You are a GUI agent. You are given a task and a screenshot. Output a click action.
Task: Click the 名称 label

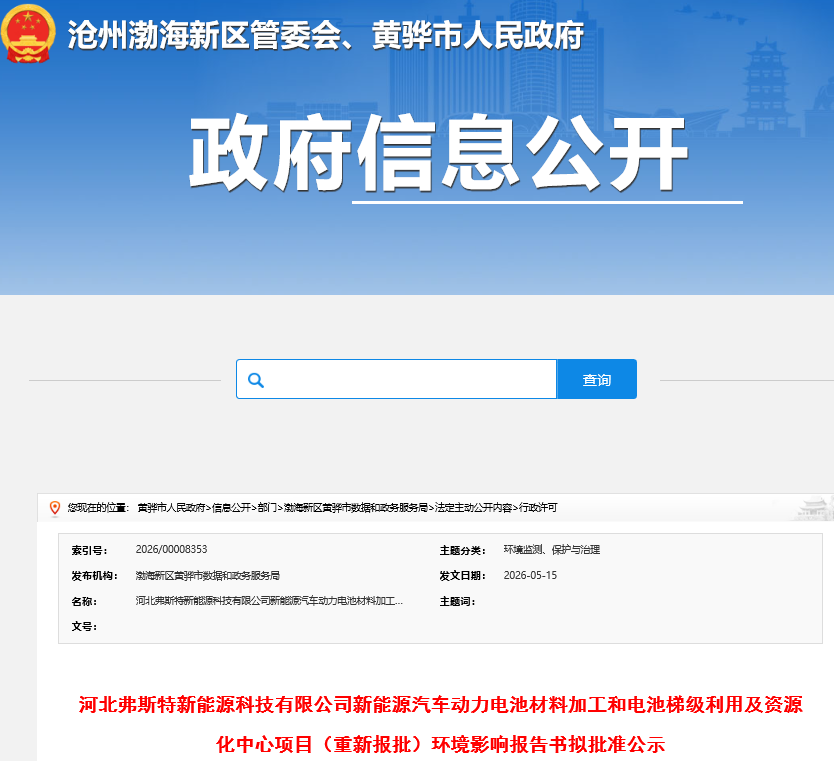[x=84, y=601]
